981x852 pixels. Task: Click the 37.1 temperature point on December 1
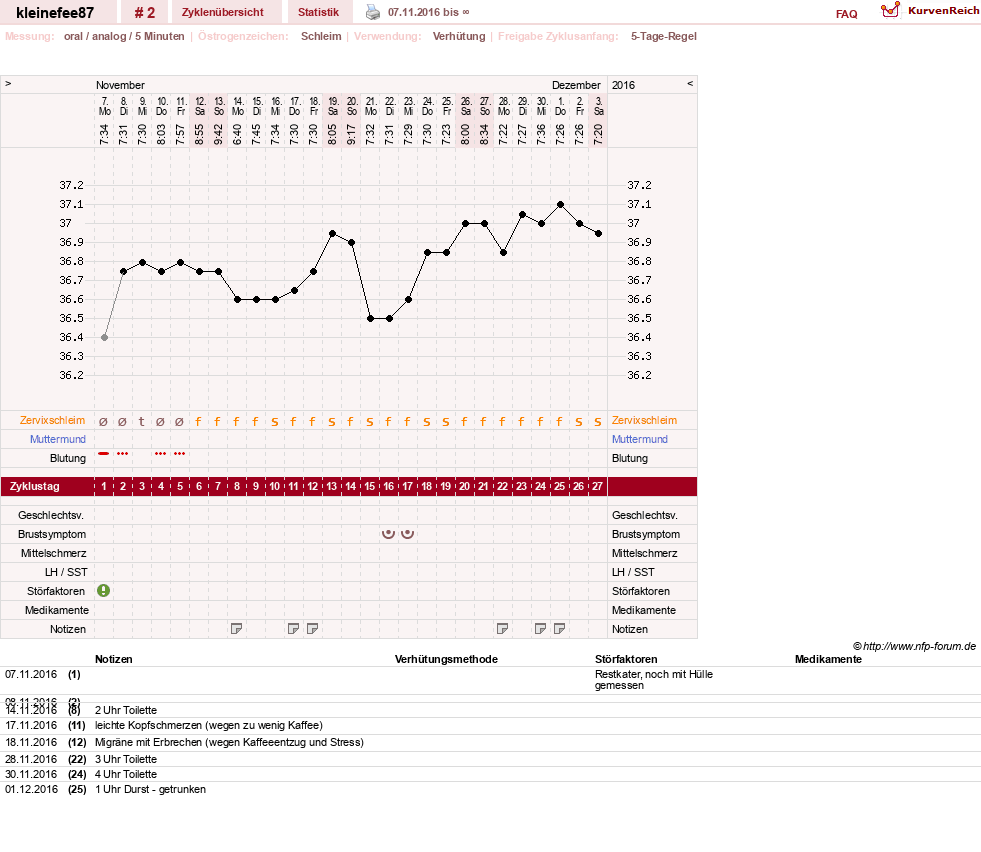pos(561,205)
